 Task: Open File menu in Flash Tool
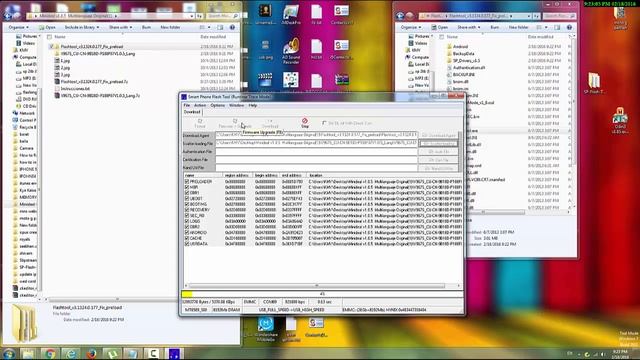pos(187,105)
